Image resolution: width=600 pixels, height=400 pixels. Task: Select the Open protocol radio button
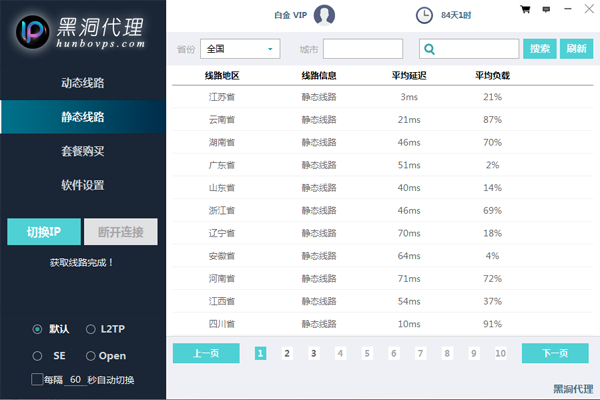coord(90,356)
